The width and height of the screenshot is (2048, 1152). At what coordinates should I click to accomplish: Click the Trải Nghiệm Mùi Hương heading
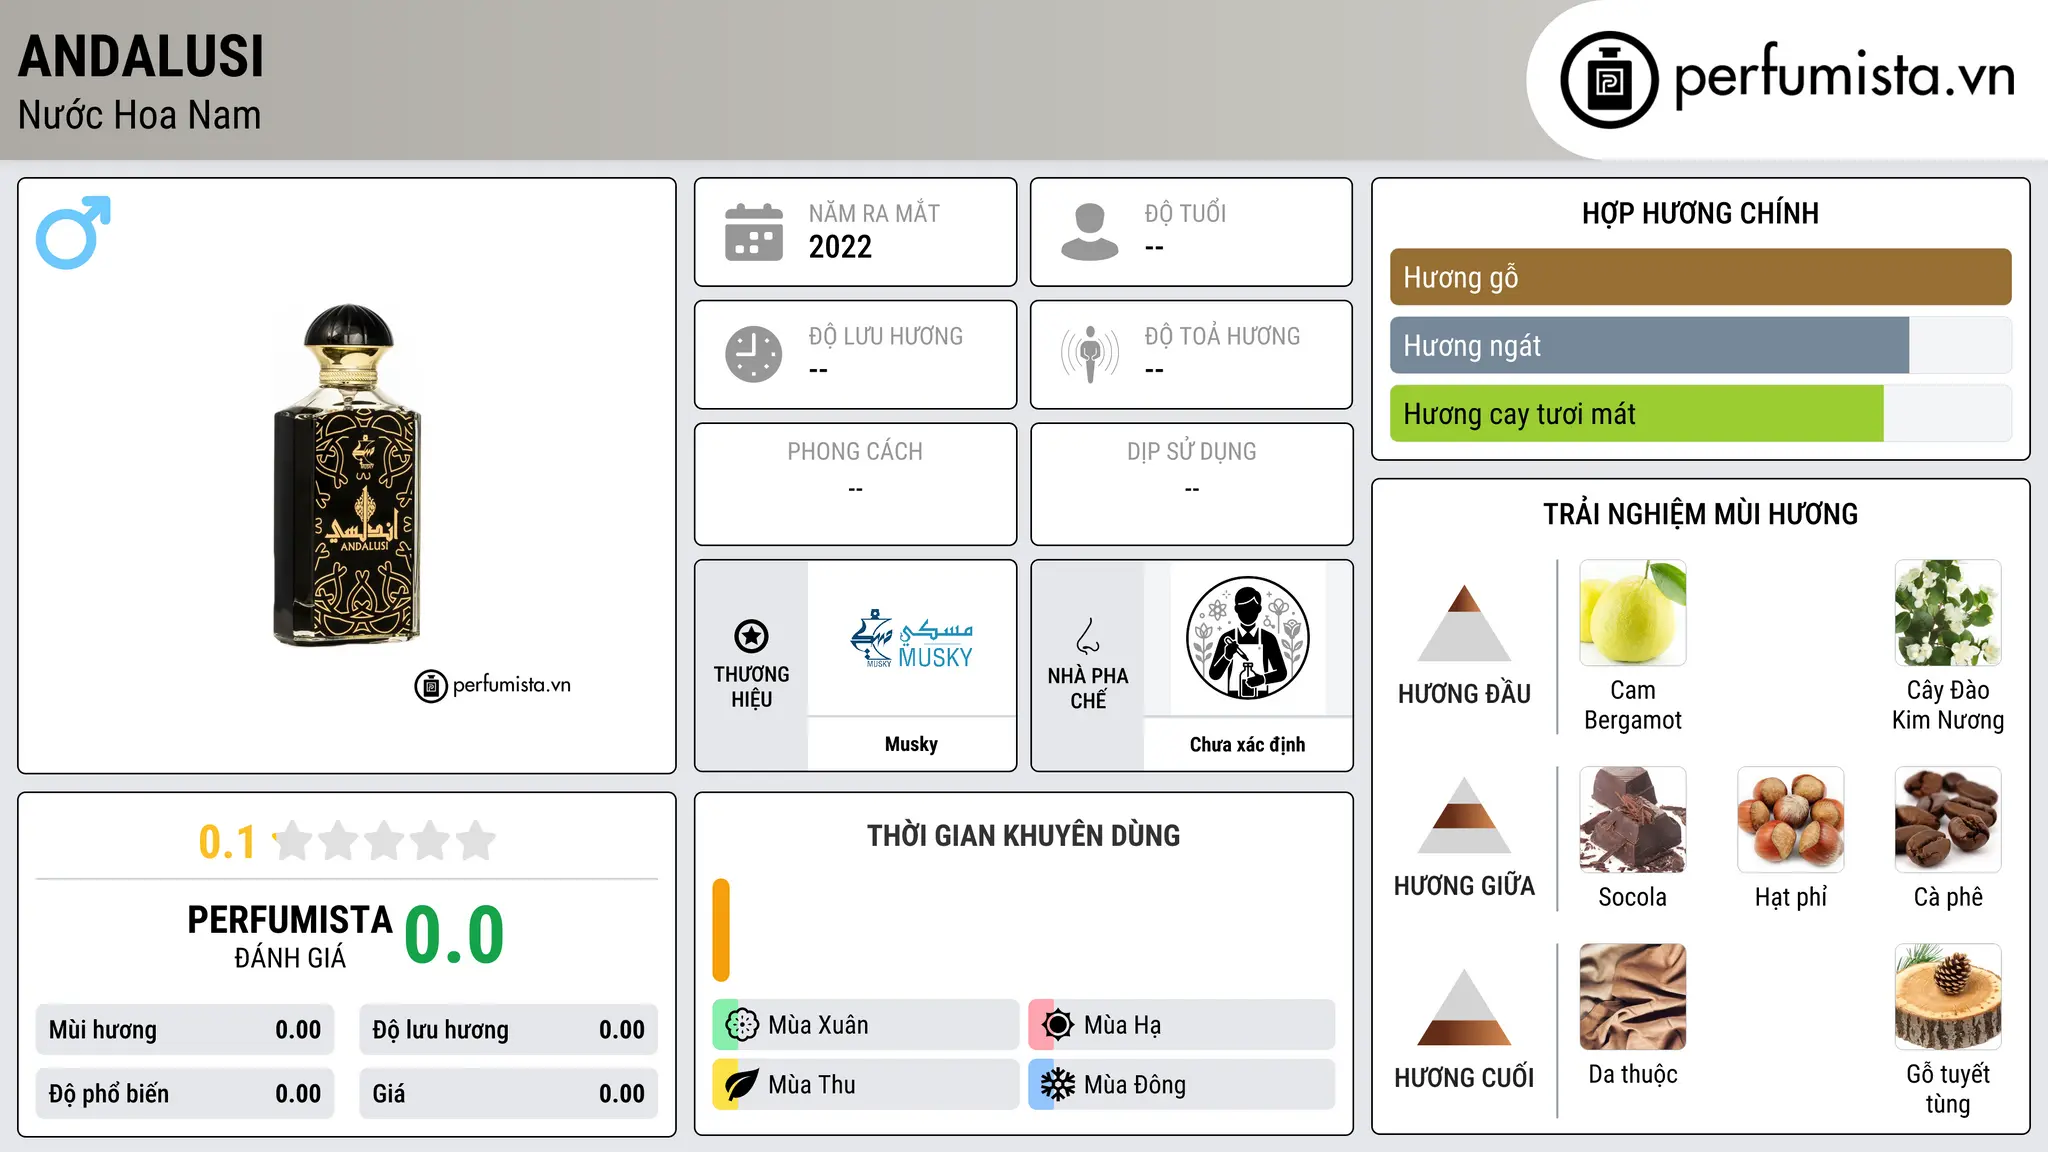tap(1700, 514)
